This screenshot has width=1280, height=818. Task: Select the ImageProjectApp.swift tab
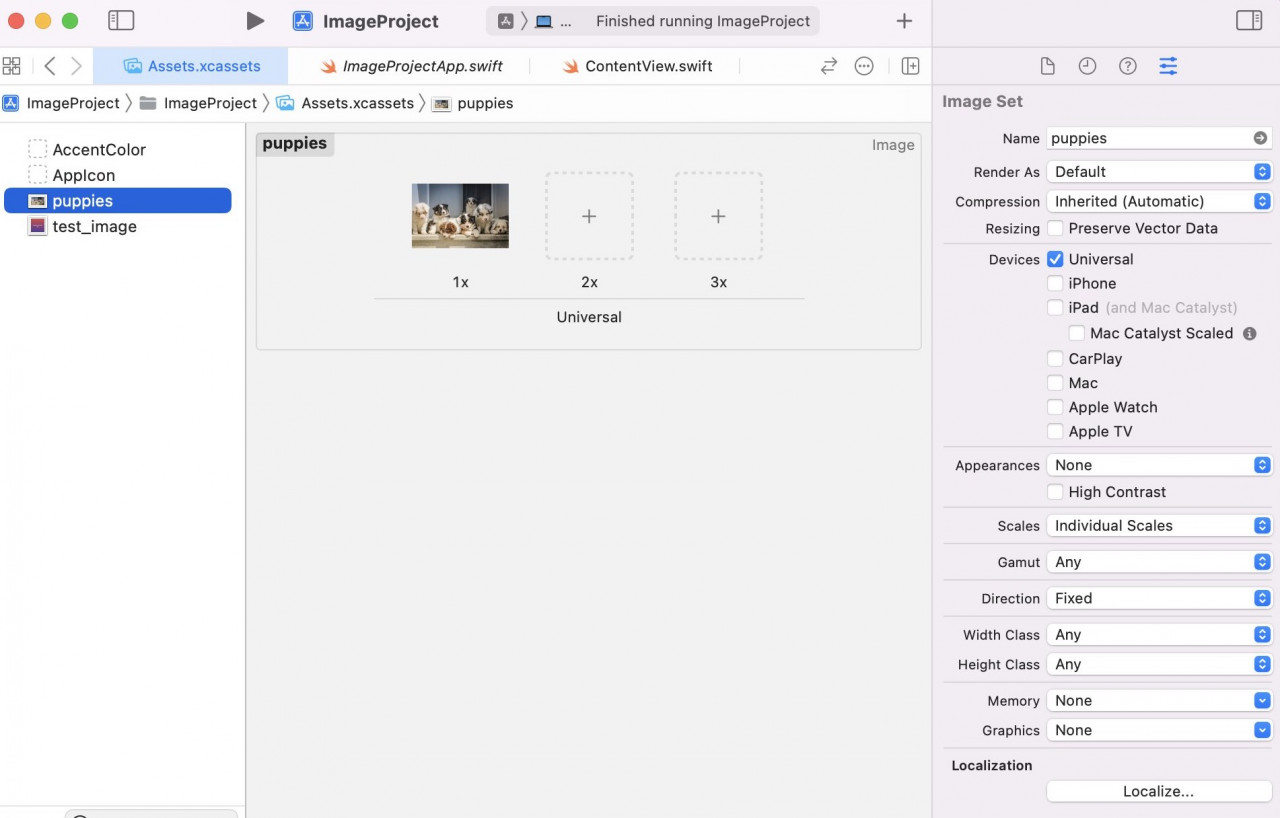pyautogui.click(x=420, y=66)
